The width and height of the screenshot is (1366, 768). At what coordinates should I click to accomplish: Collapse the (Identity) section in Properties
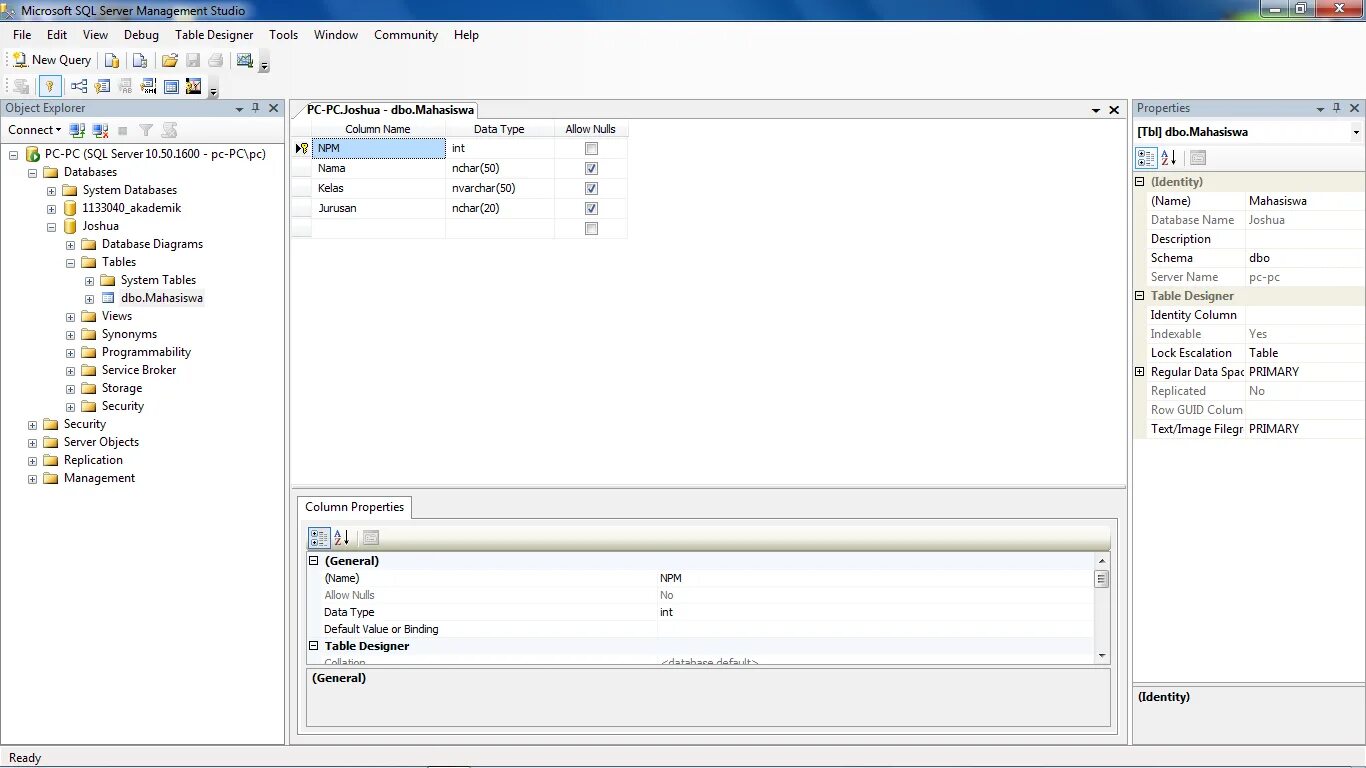[x=1140, y=182]
